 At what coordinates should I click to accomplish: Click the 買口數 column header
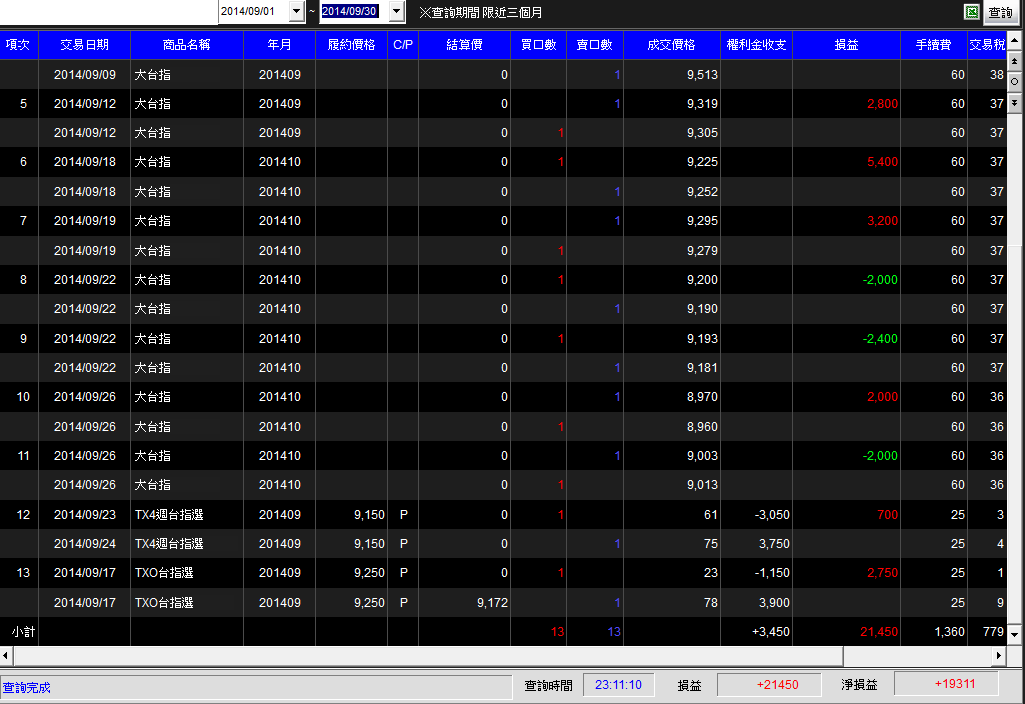[x=538, y=45]
